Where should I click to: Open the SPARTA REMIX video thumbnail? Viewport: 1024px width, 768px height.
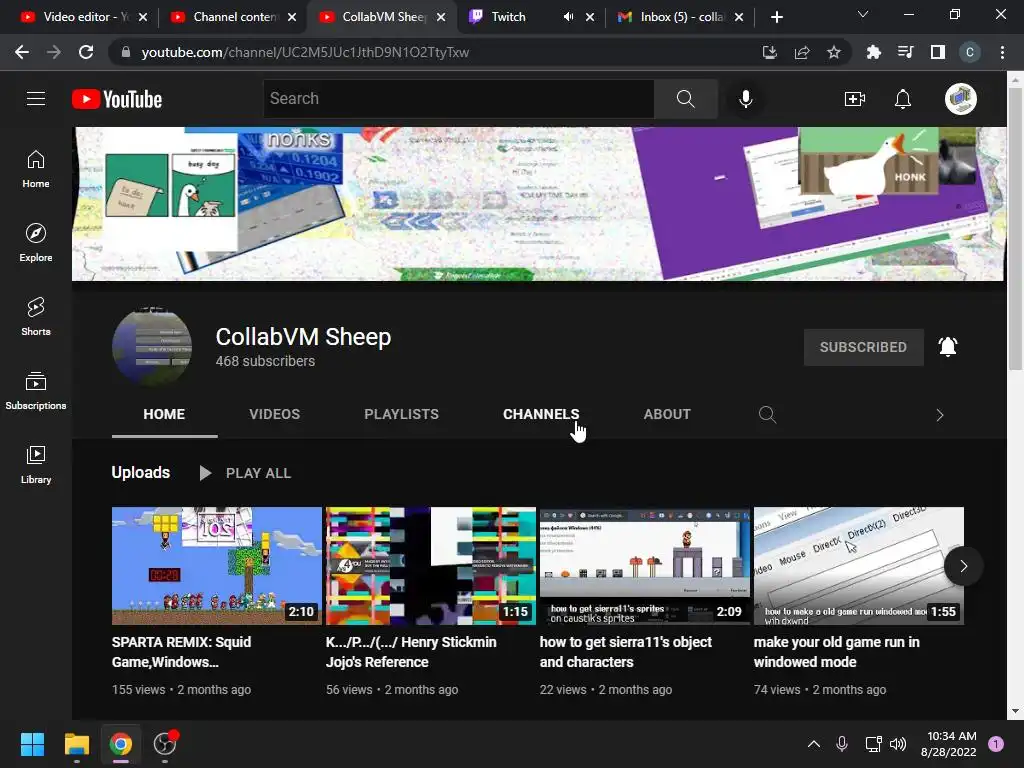click(217, 566)
